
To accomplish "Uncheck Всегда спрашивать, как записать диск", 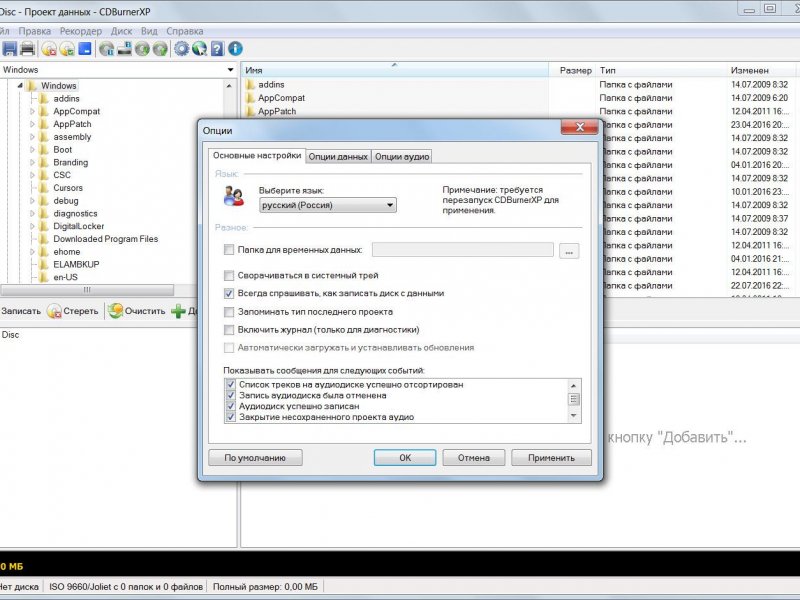I will pyautogui.click(x=229, y=293).
